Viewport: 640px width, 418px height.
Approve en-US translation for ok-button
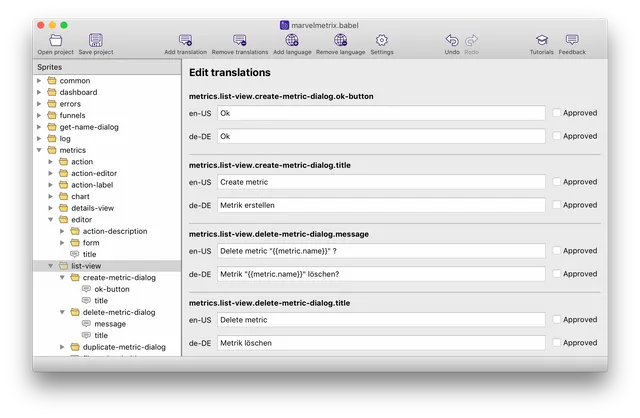[x=556, y=113]
